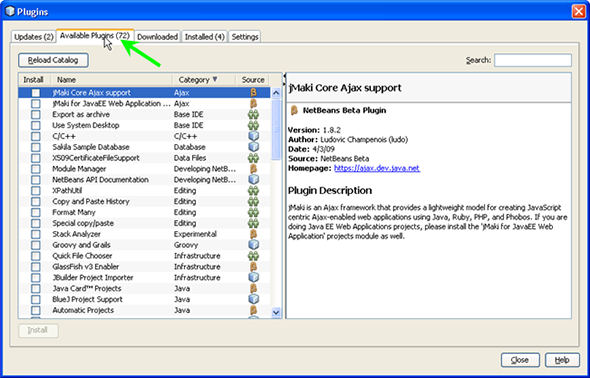Select the JBuilder Project Importer row
The image size is (590, 378).
click(x=144, y=278)
